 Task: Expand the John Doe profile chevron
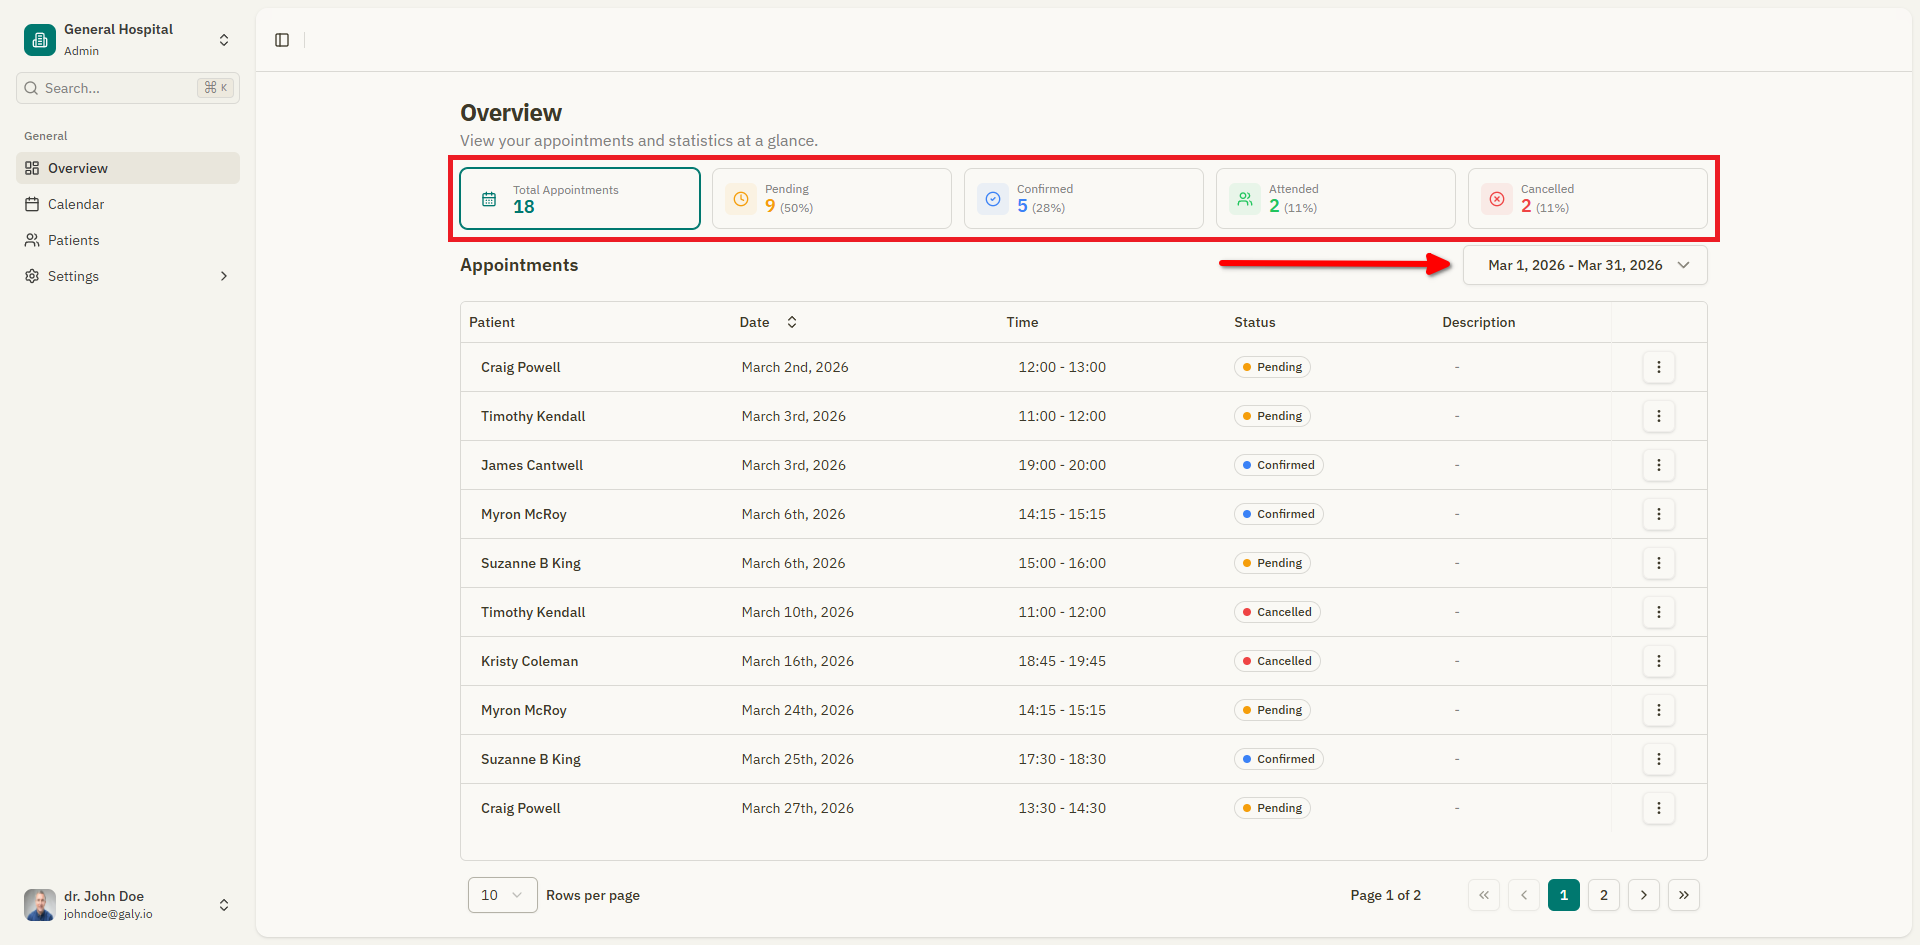pos(224,905)
